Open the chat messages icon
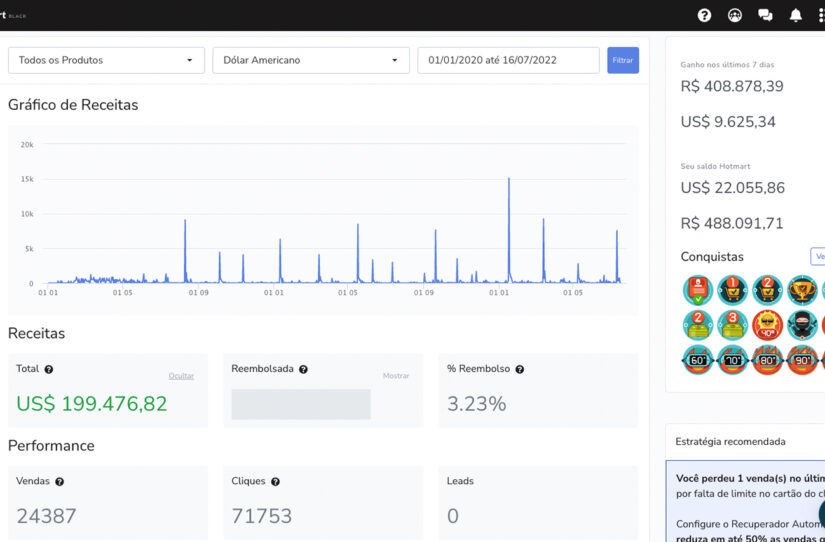The height and width of the screenshot is (542, 825). pos(765,15)
